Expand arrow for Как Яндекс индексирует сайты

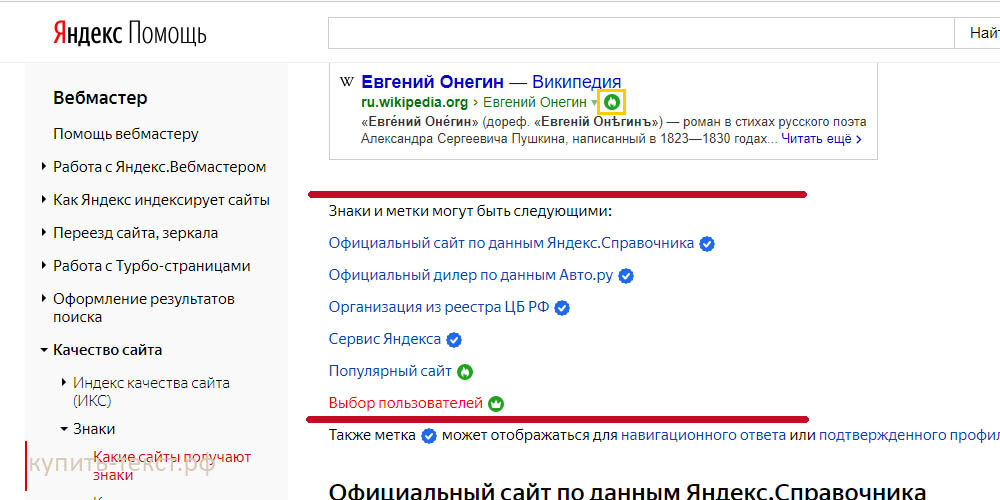(x=43, y=200)
